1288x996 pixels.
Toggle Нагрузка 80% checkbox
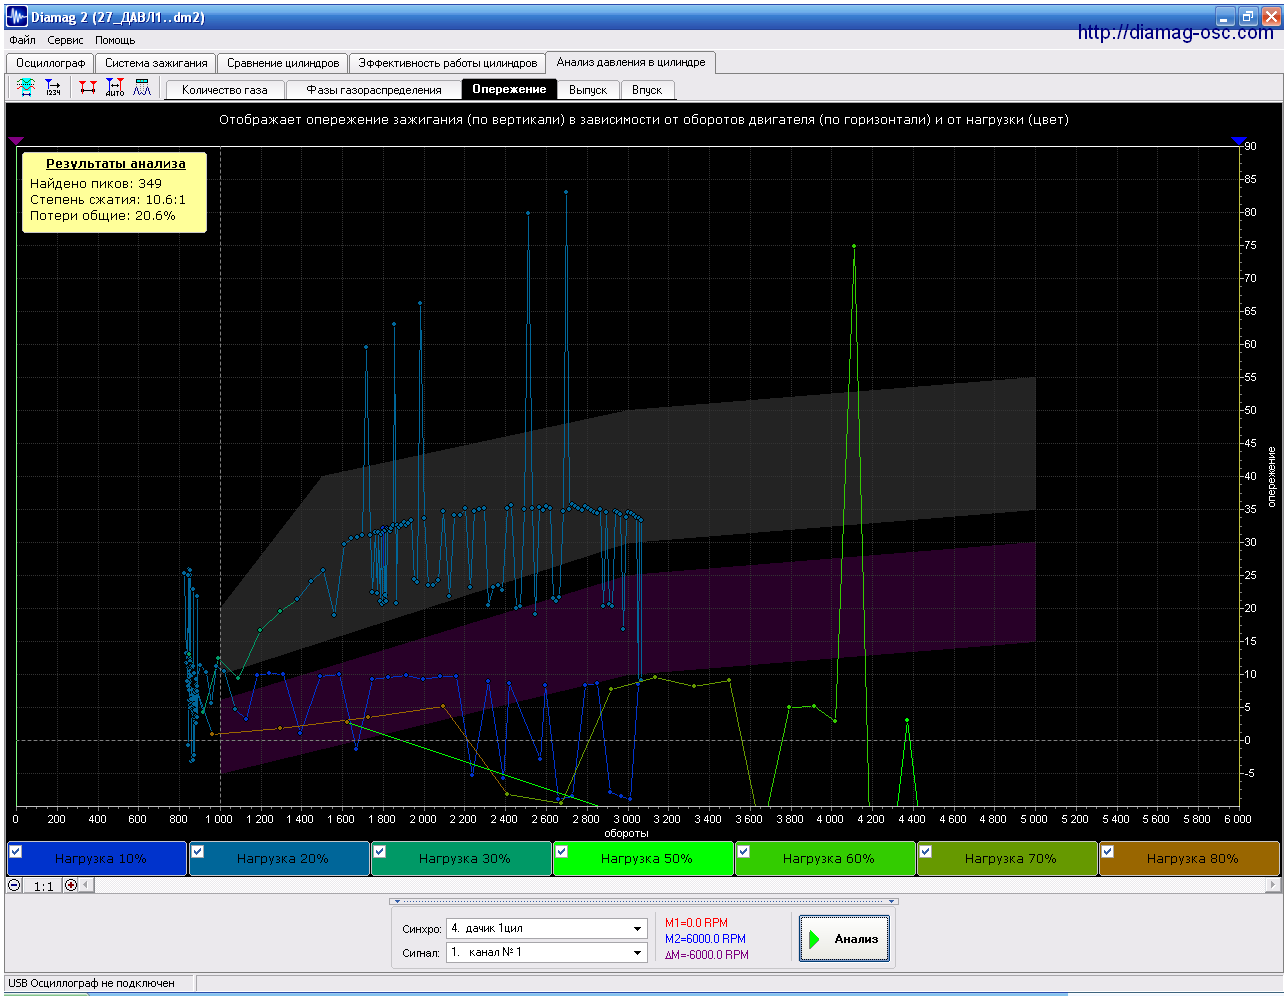[x=1108, y=852]
